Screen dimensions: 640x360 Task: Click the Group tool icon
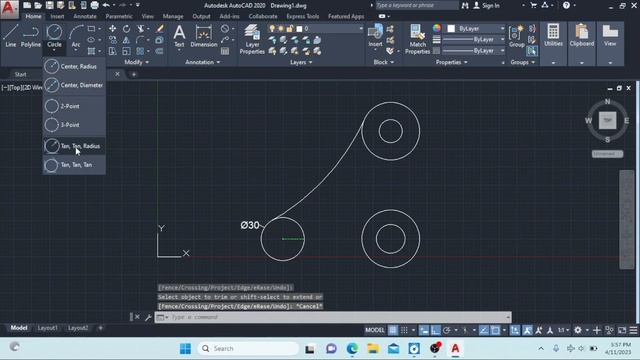tap(517, 36)
